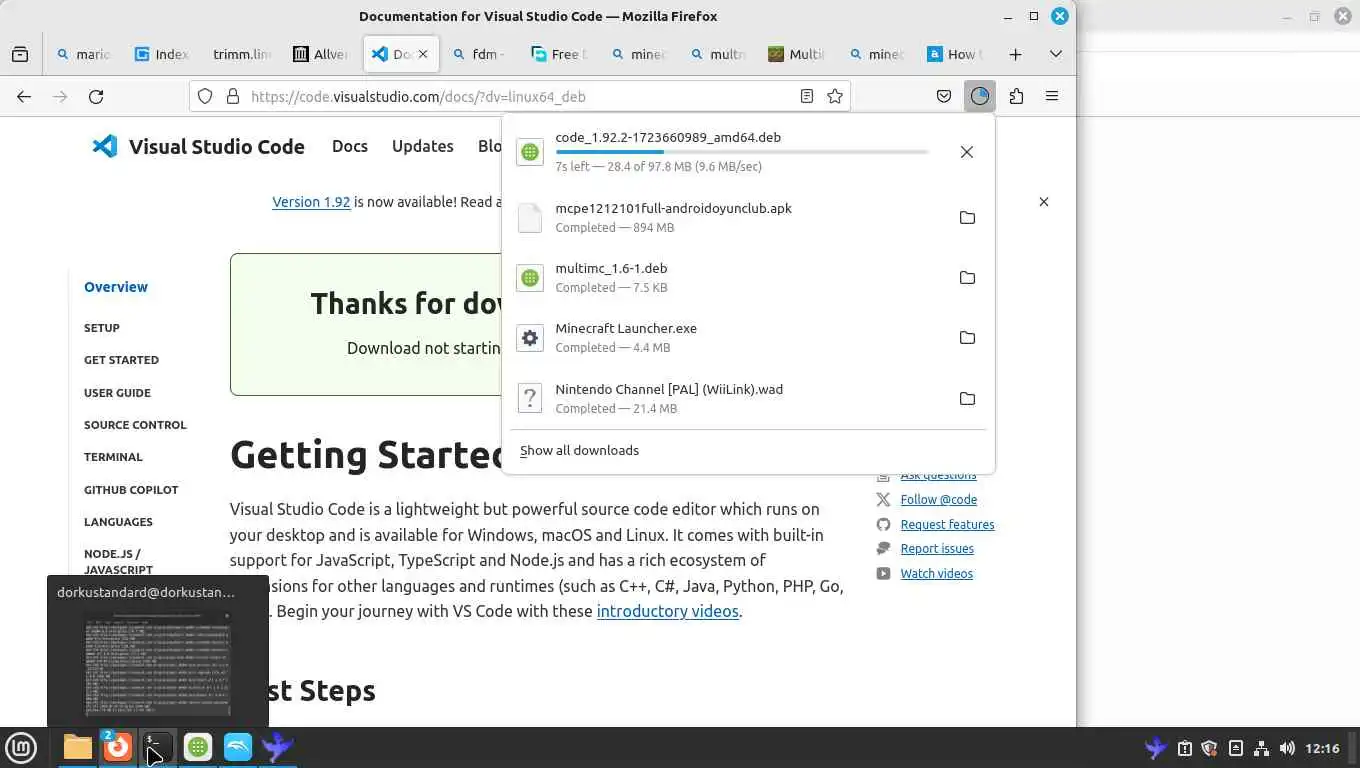Open a new browser tab
This screenshot has width=1360, height=768.
pyautogui.click(x=1016, y=54)
